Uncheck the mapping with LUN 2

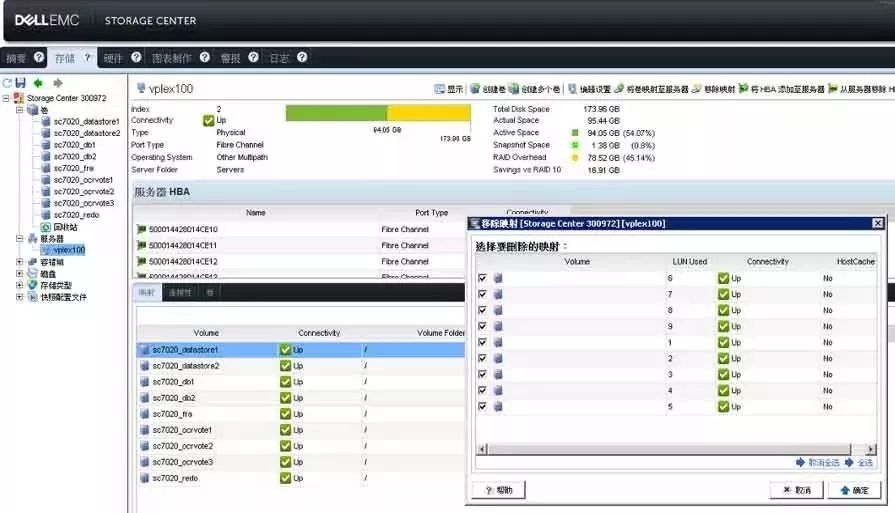click(483, 358)
